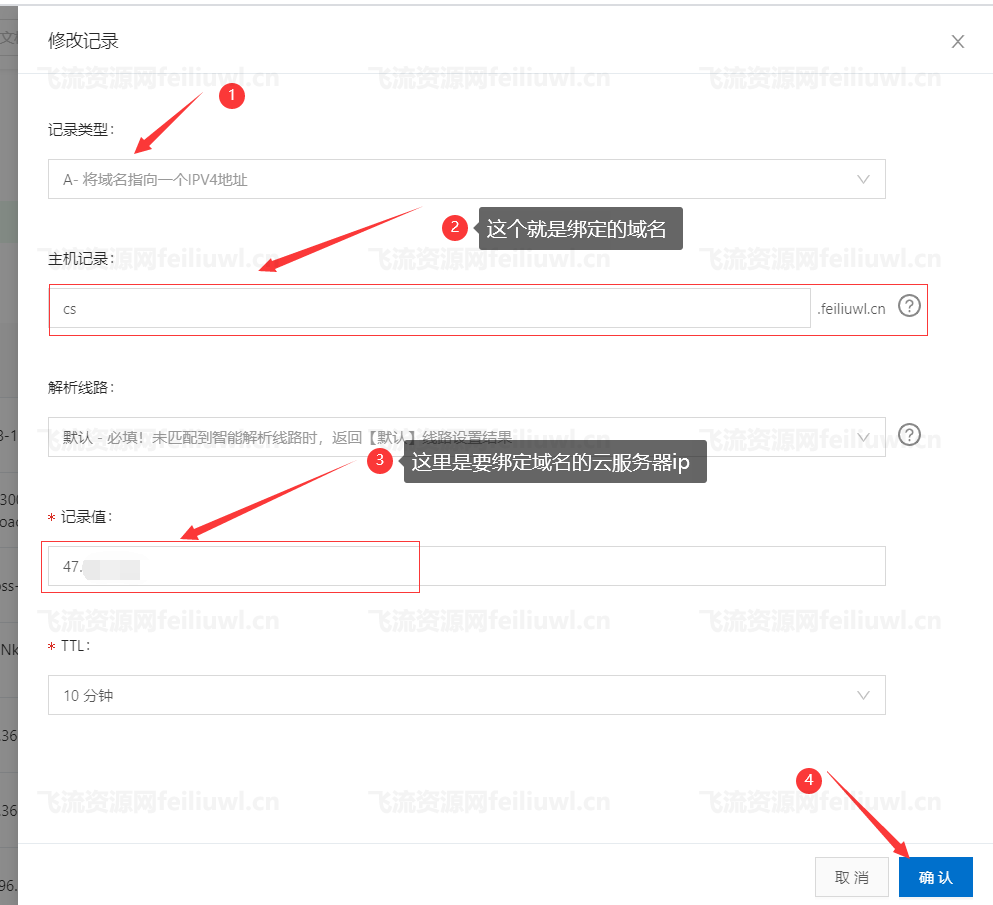Click the 记录值 input field
Screen dimensions: 993x905
(467, 566)
